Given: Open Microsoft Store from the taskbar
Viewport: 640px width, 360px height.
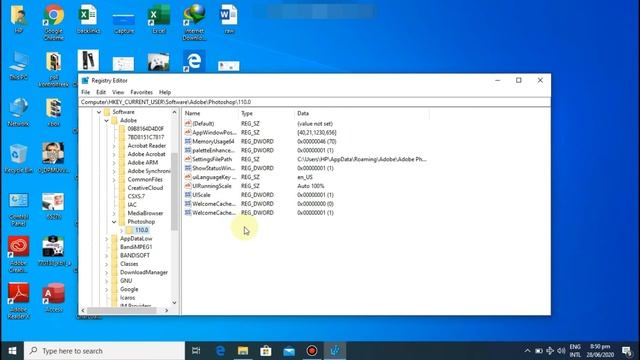Looking at the screenshot, I should (x=266, y=351).
